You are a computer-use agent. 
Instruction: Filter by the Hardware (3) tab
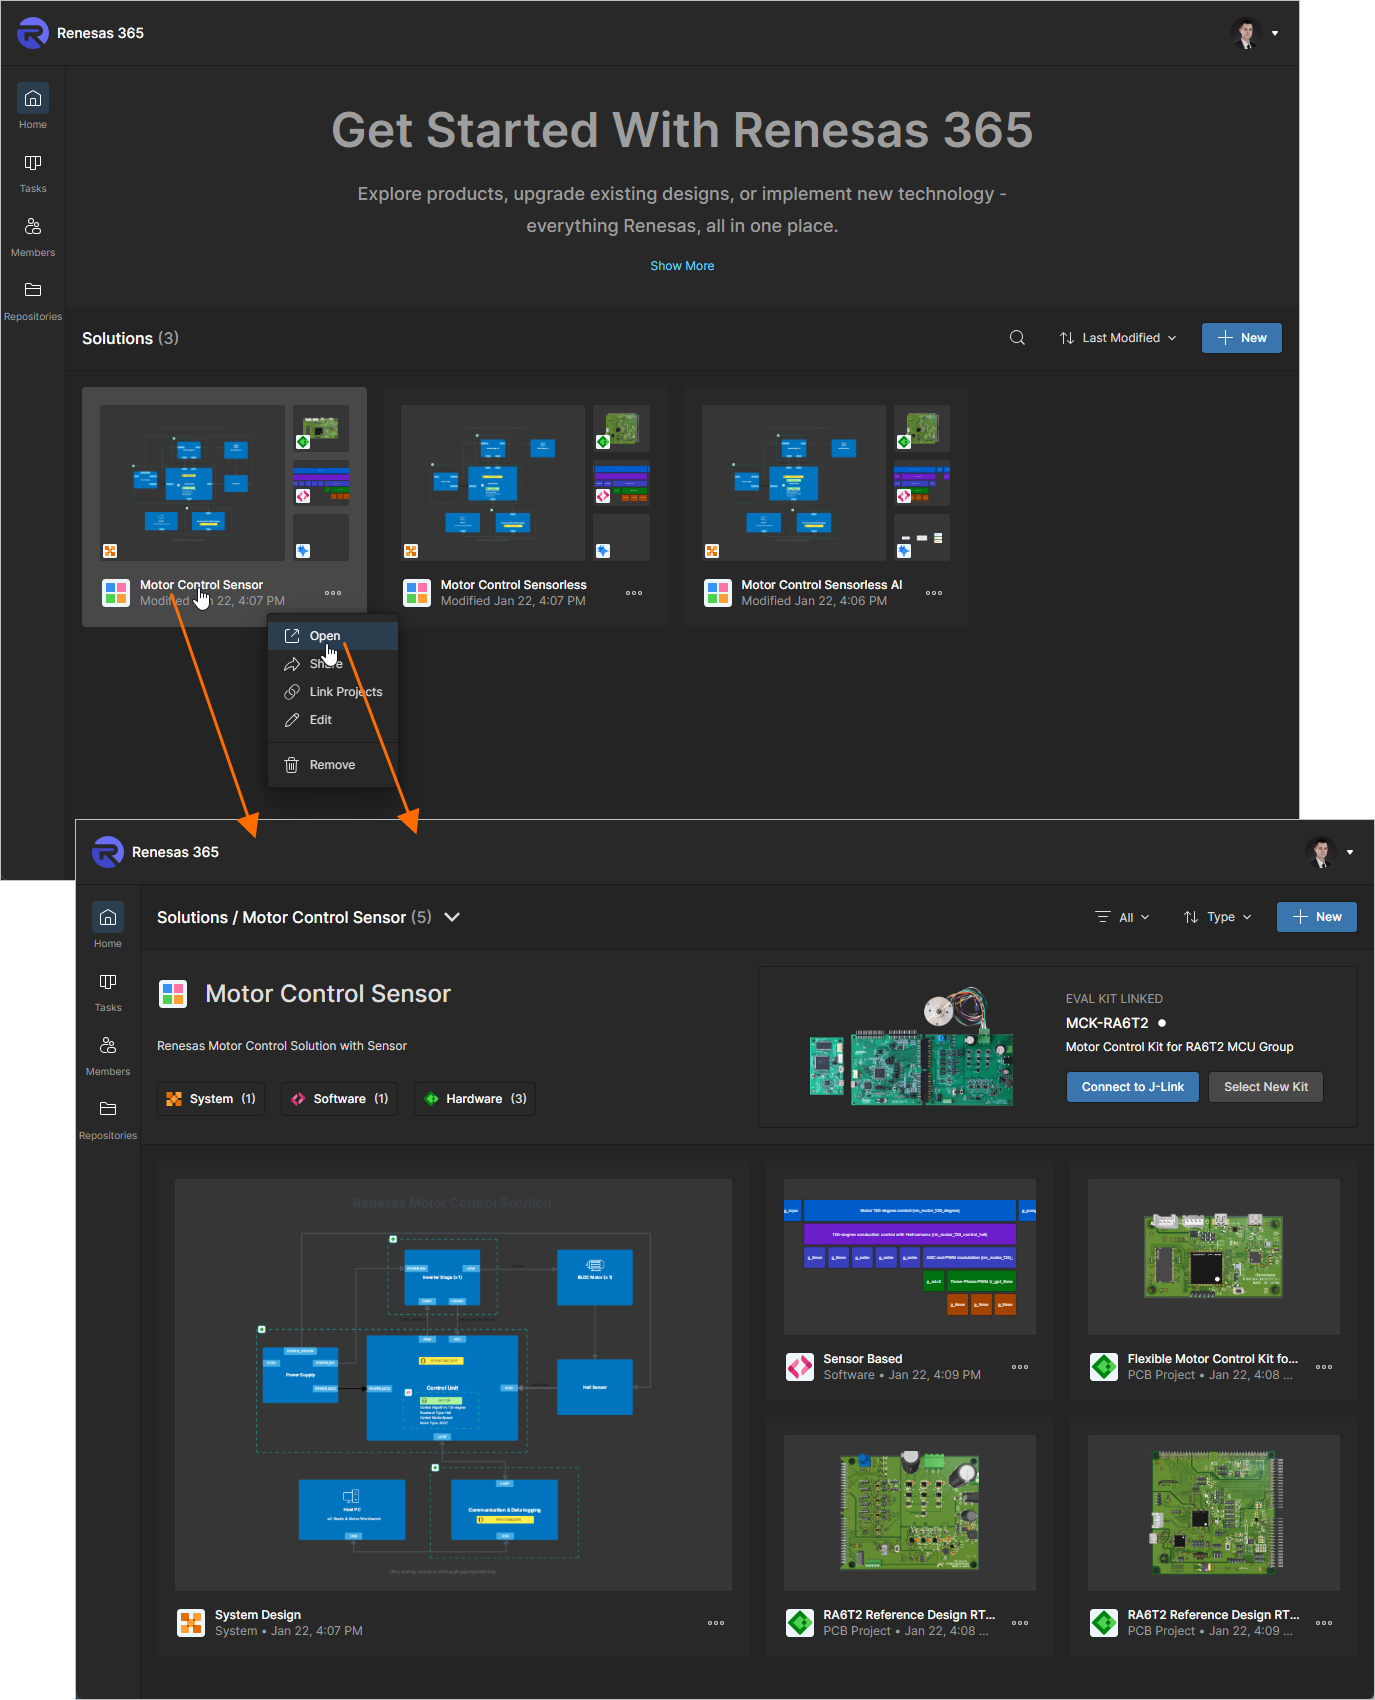475,1099
